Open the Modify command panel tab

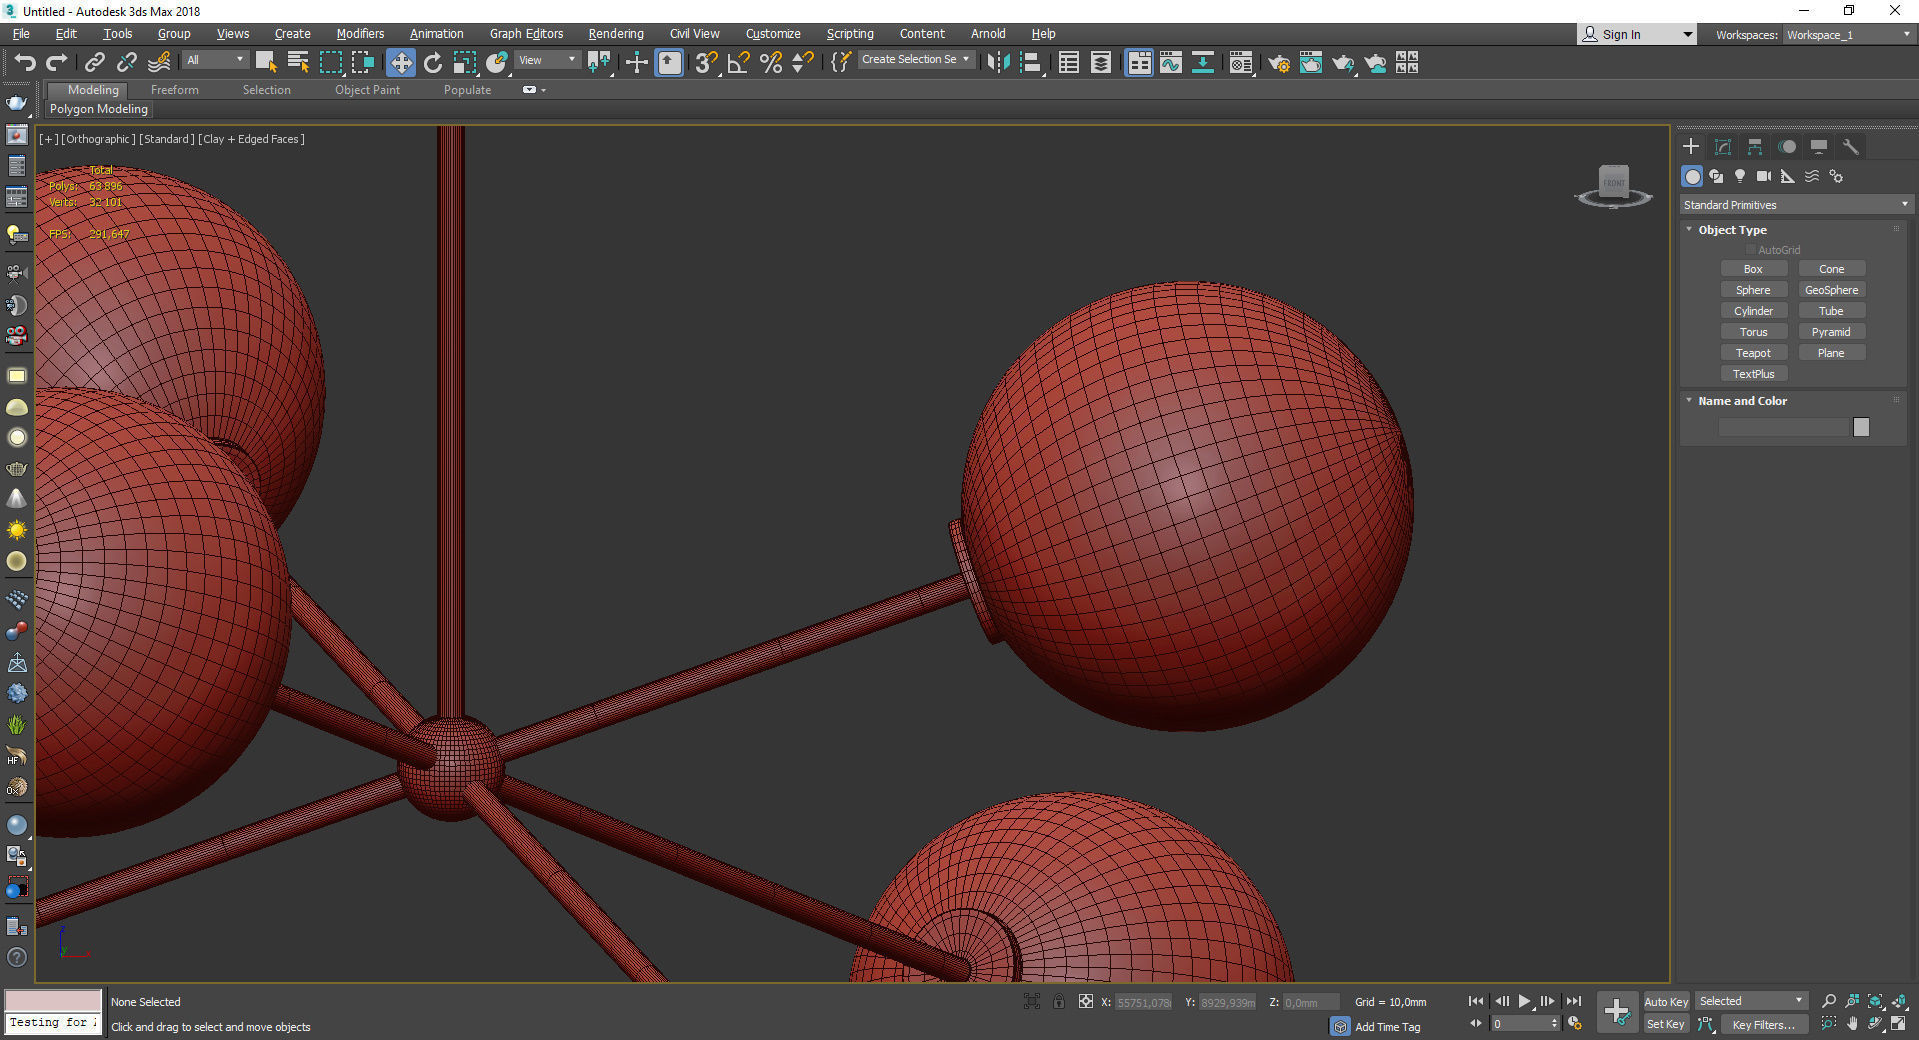coord(1723,147)
